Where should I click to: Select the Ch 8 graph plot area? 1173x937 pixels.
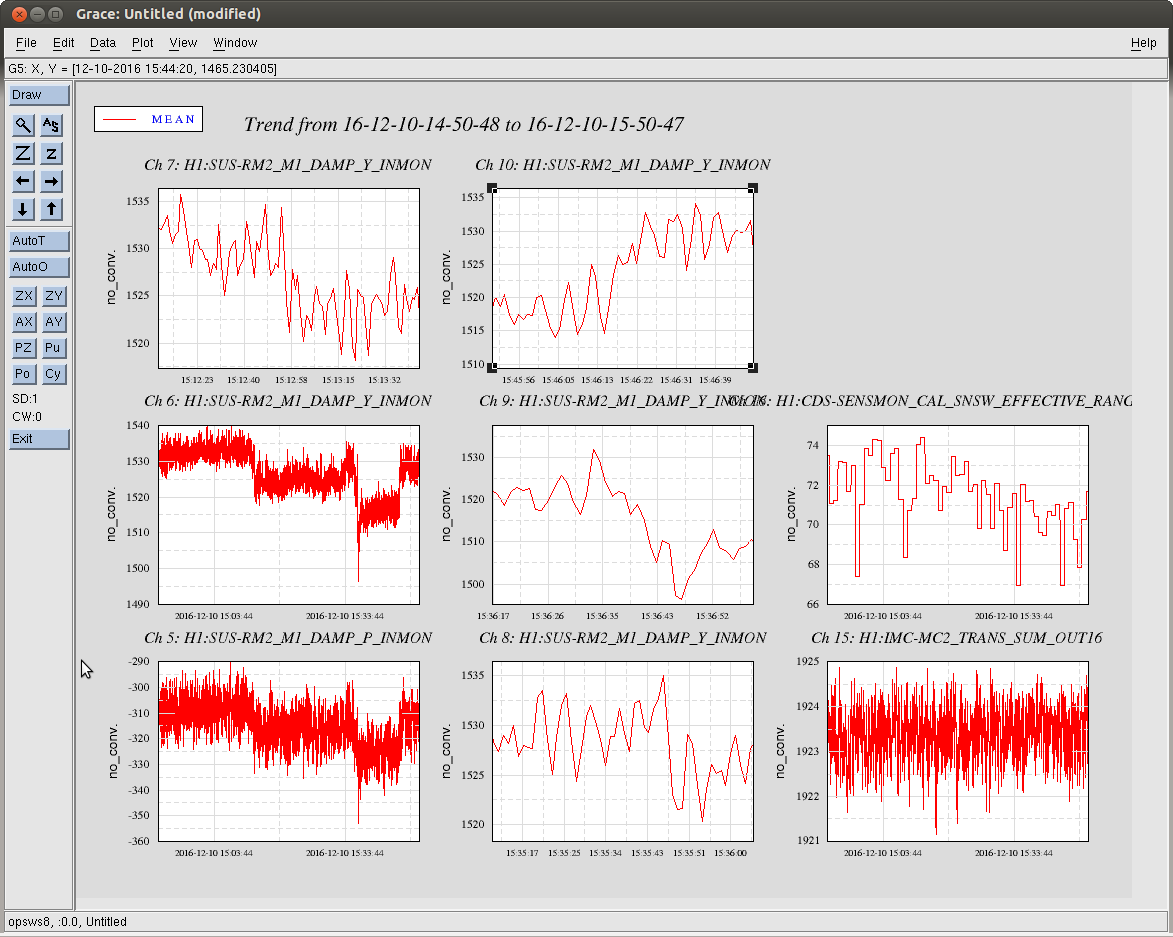point(622,751)
